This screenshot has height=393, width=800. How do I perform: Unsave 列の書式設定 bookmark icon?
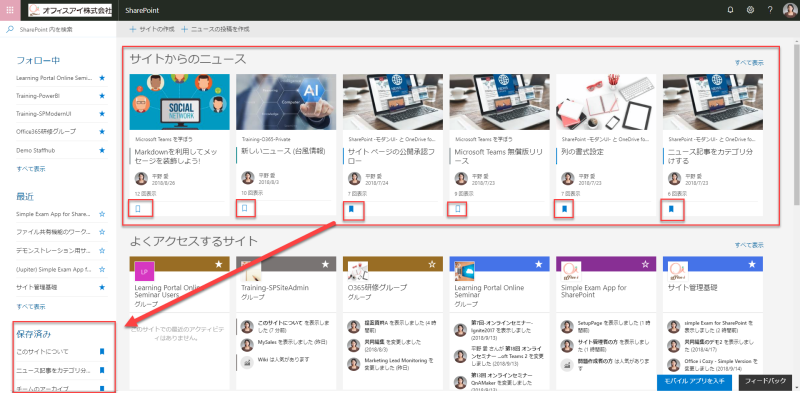[x=564, y=209]
